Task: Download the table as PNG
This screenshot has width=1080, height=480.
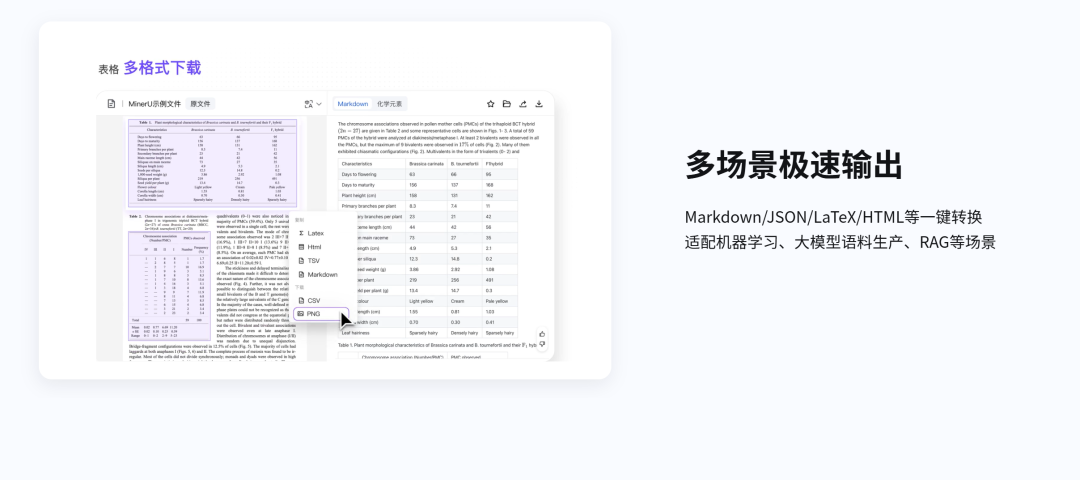Action: (313, 314)
